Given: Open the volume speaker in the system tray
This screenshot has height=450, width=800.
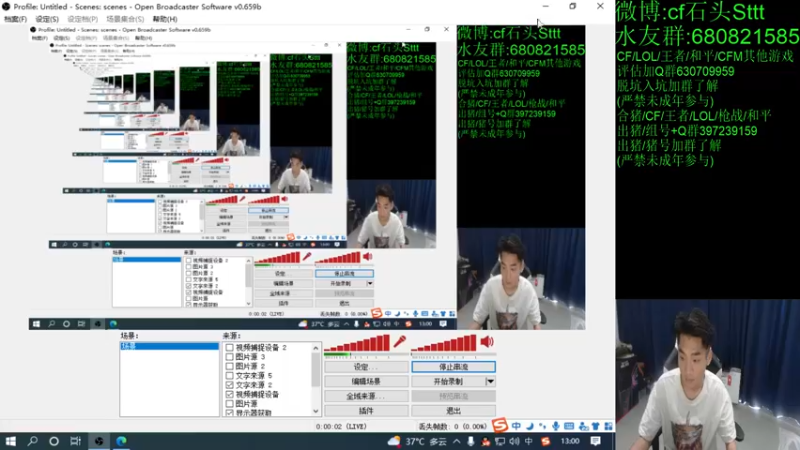Looking at the screenshot, I should point(514,441).
